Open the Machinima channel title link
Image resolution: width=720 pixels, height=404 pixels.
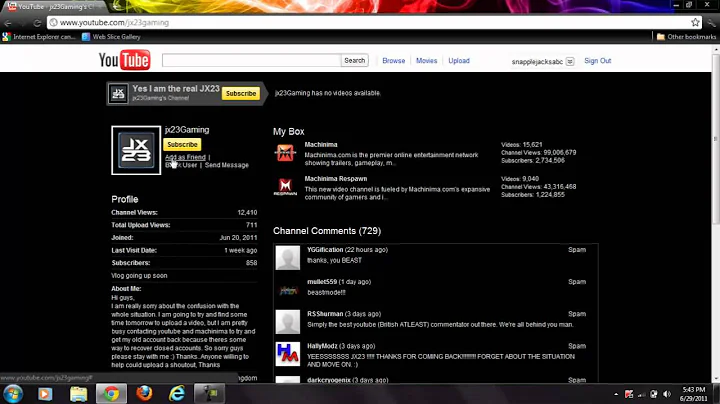(x=321, y=145)
